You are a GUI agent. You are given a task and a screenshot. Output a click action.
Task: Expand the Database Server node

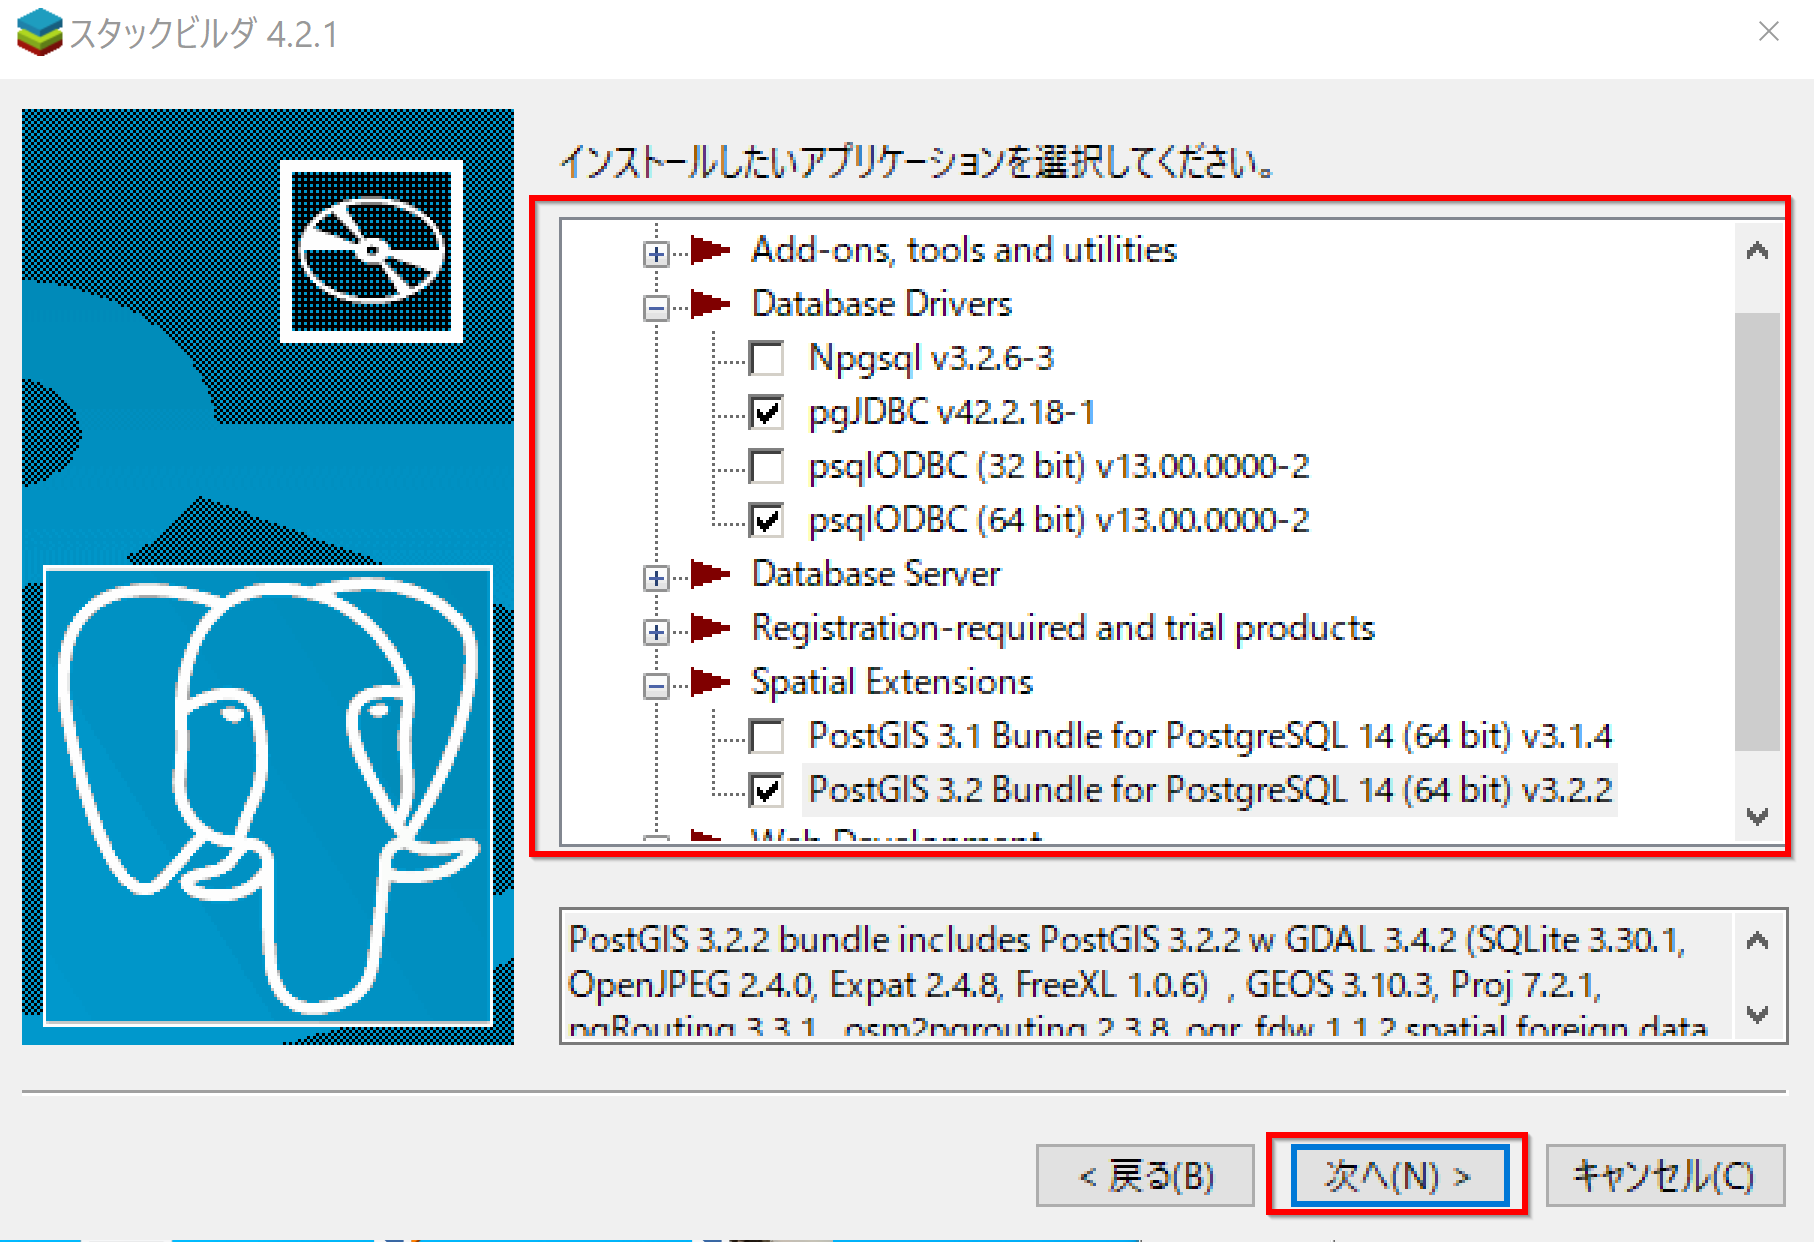point(656,578)
